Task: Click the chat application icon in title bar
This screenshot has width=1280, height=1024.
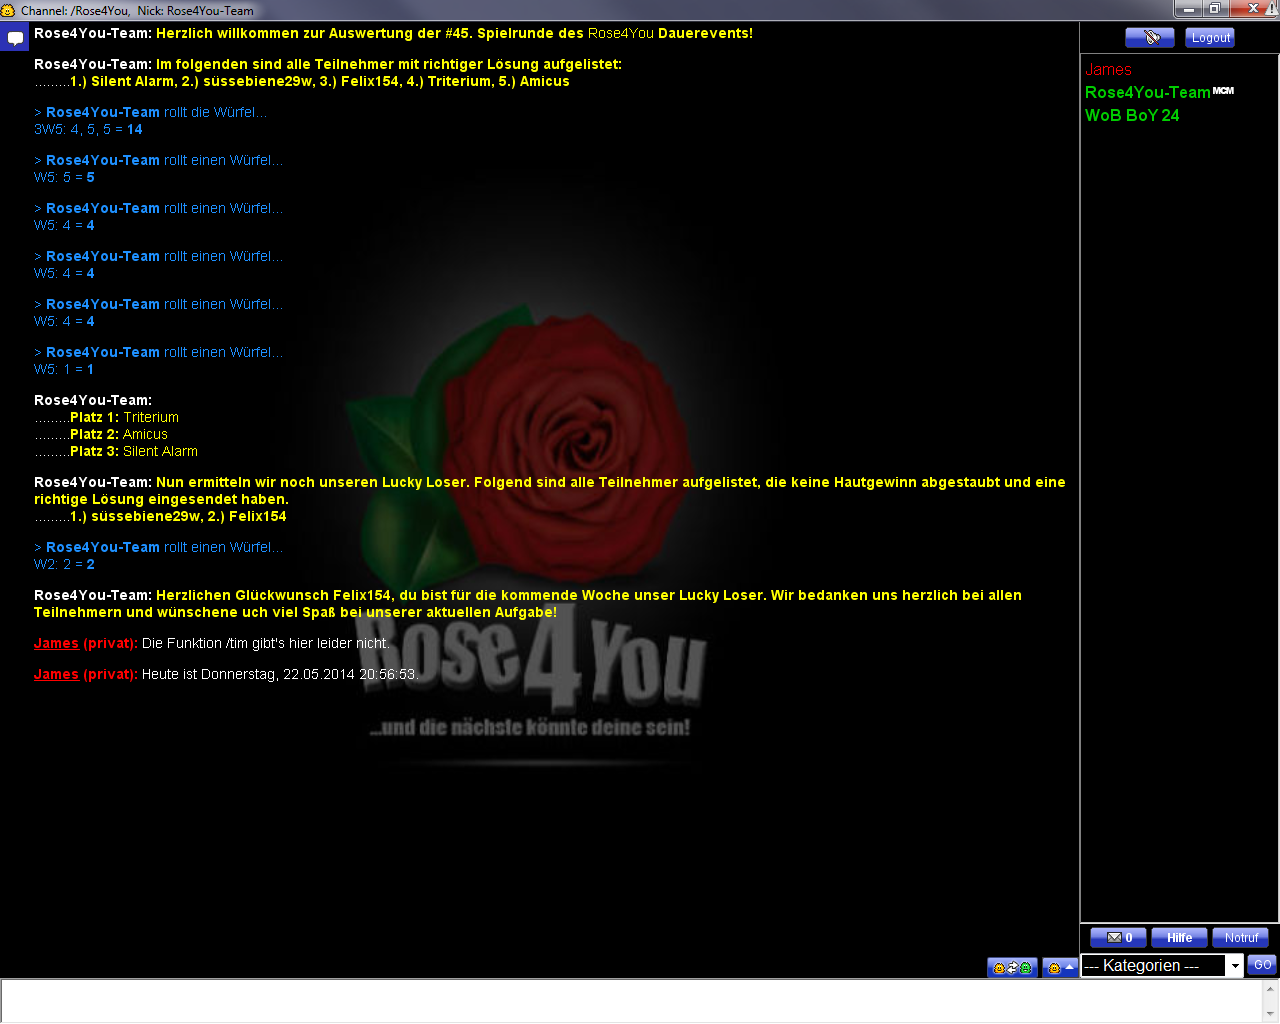Action: pos(8,10)
